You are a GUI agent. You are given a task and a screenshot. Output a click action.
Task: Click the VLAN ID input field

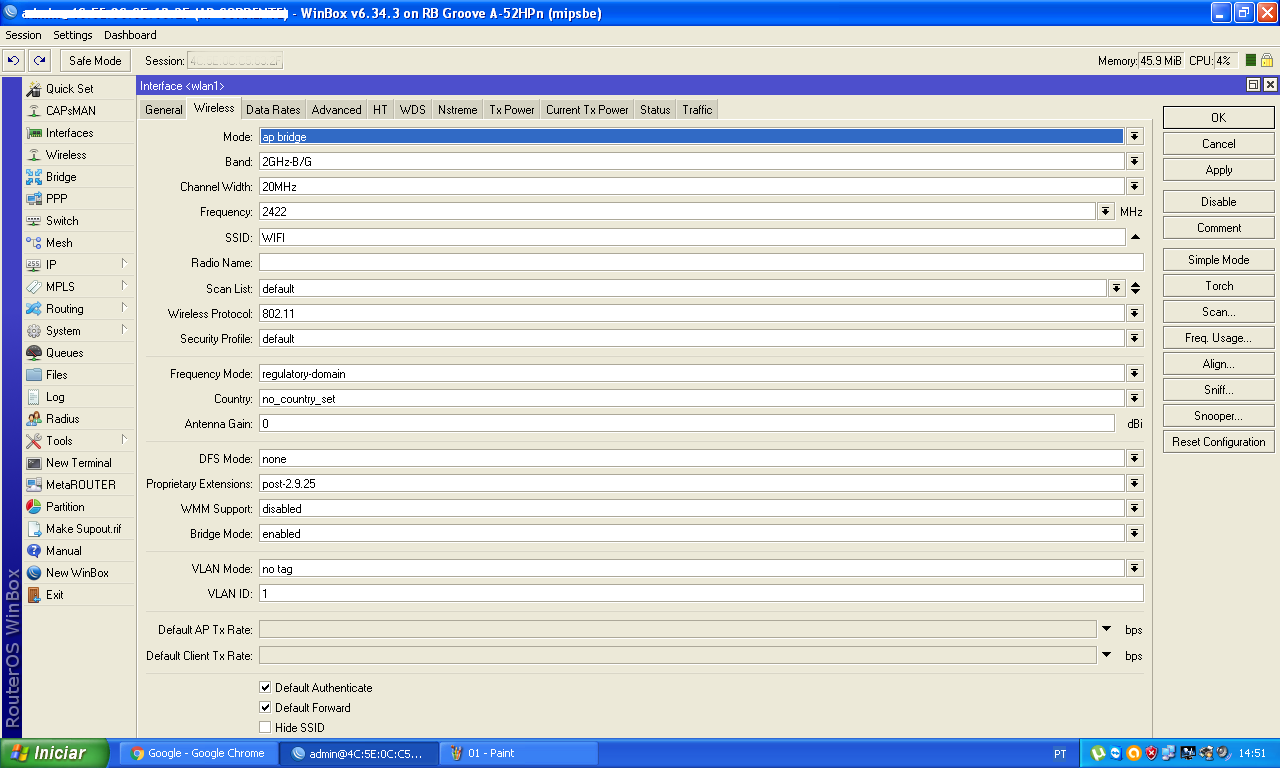pyautogui.click(x=701, y=594)
